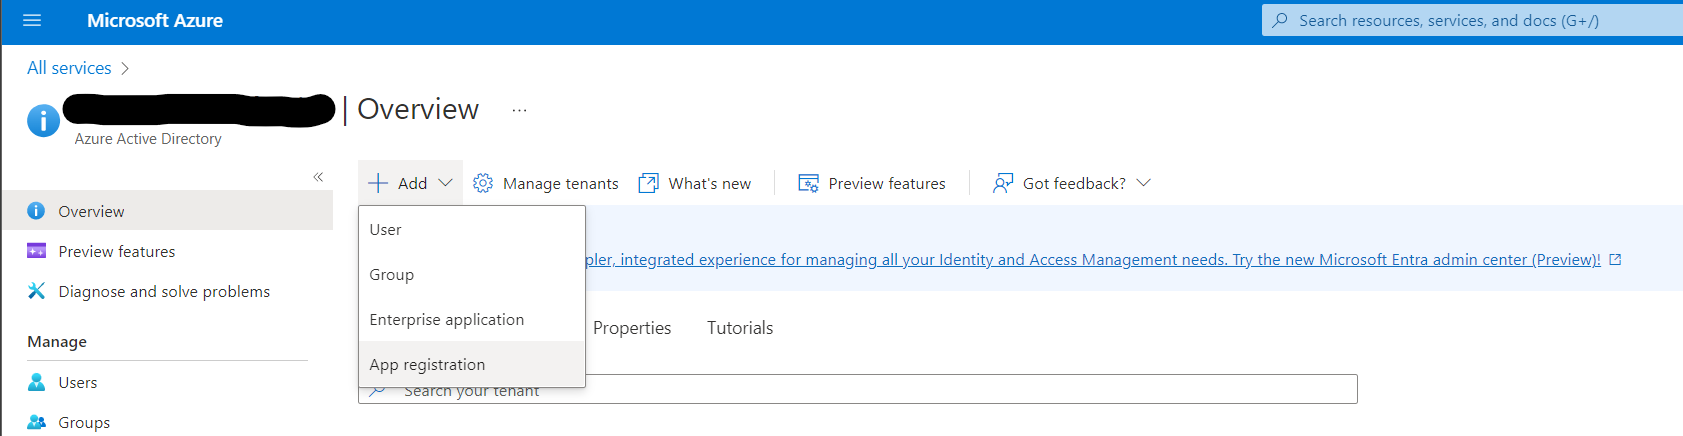Click the Manage tenants gear icon
Screen dimensions: 1683x436
tap(483, 183)
